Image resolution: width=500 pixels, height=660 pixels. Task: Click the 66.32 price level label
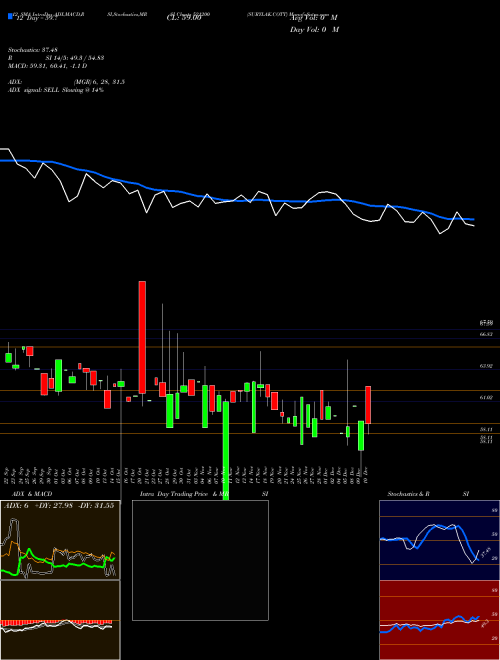[x=486, y=334]
